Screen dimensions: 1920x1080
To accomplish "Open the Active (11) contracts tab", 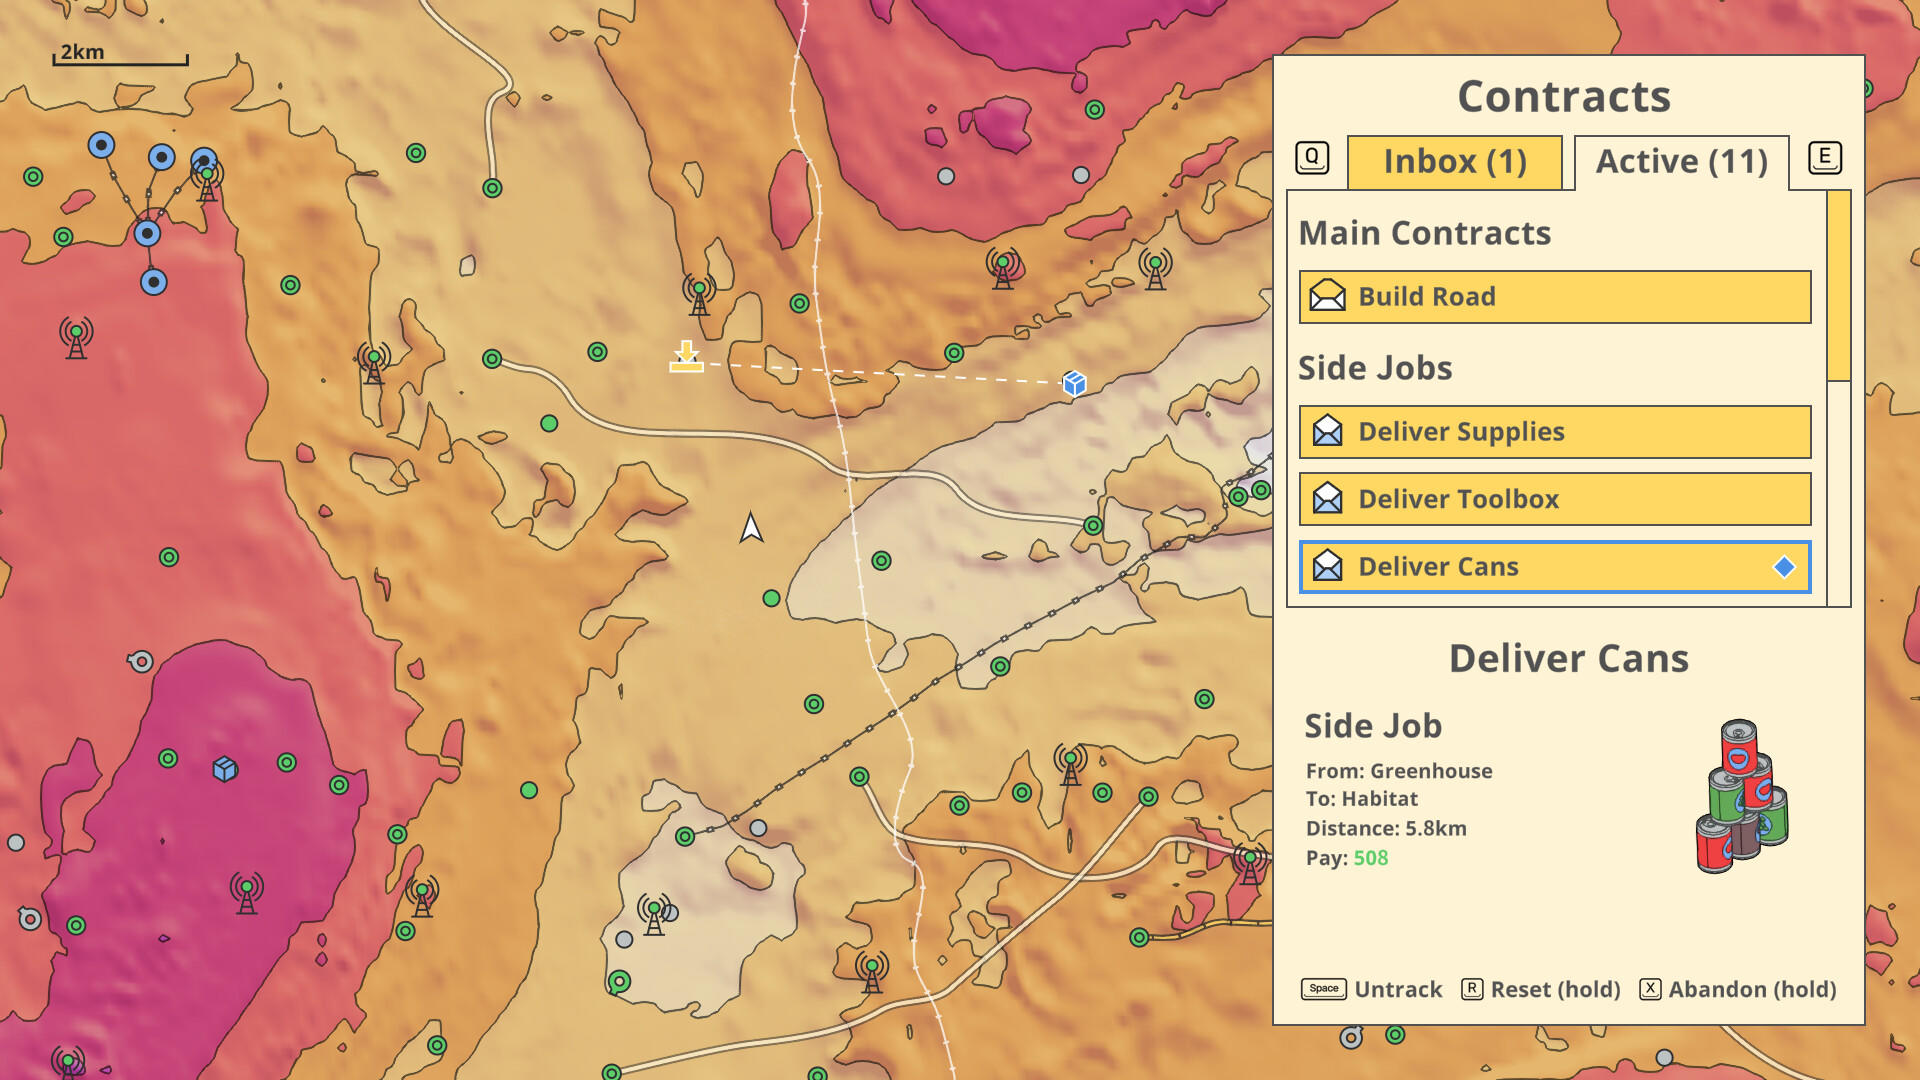I will click(x=1680, y=161).
